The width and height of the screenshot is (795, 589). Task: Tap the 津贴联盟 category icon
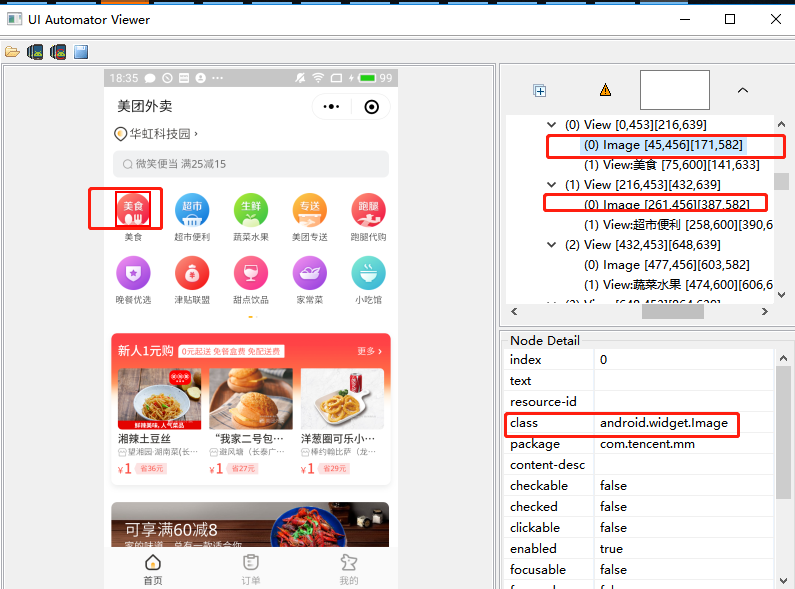coord(192,273)
